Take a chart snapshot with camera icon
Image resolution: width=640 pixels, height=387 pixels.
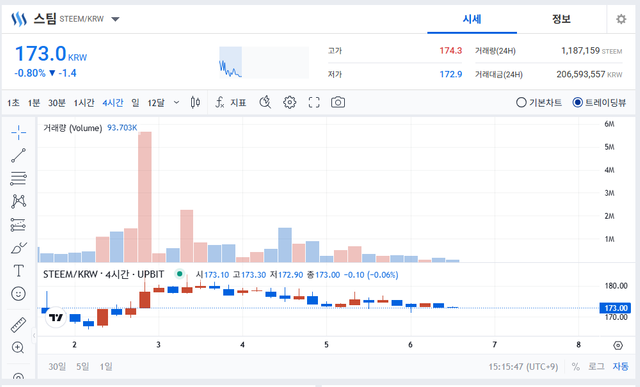[x=338, y=102]
